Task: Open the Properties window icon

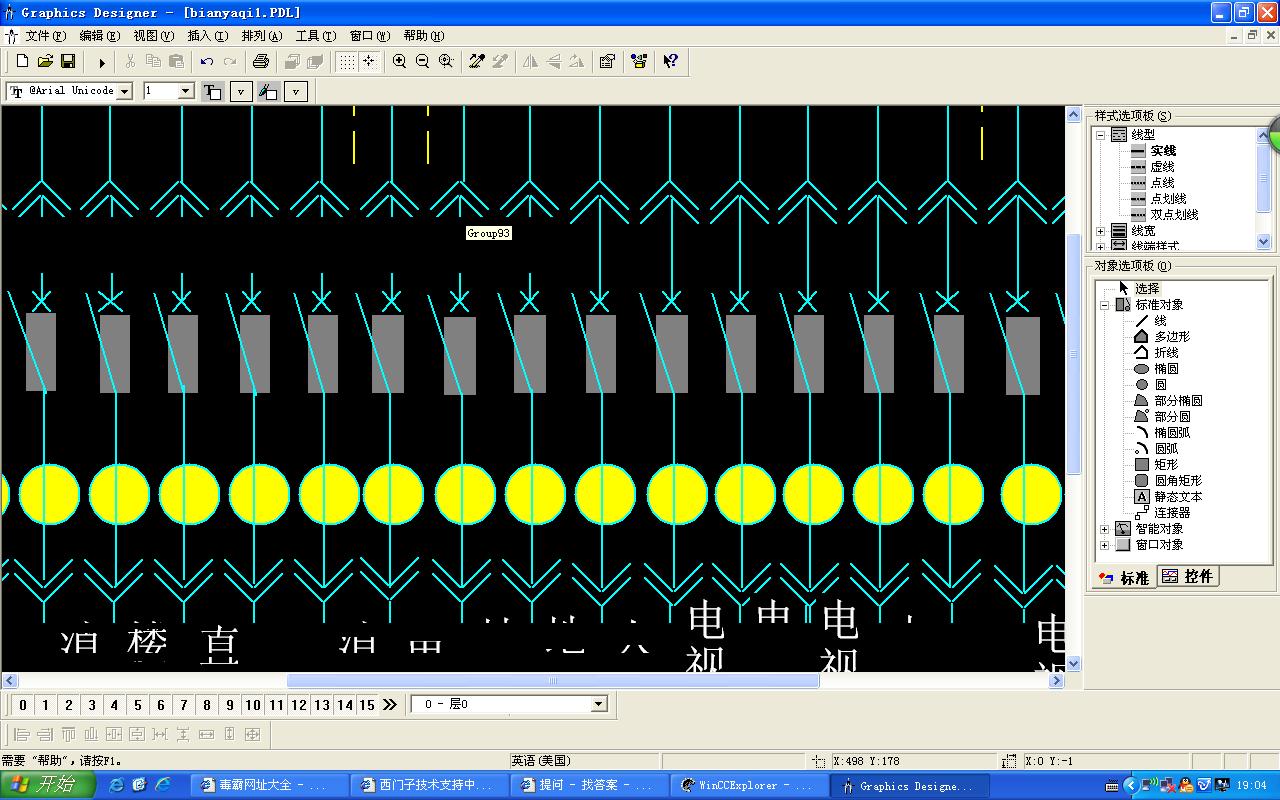Action: [607, 62]
